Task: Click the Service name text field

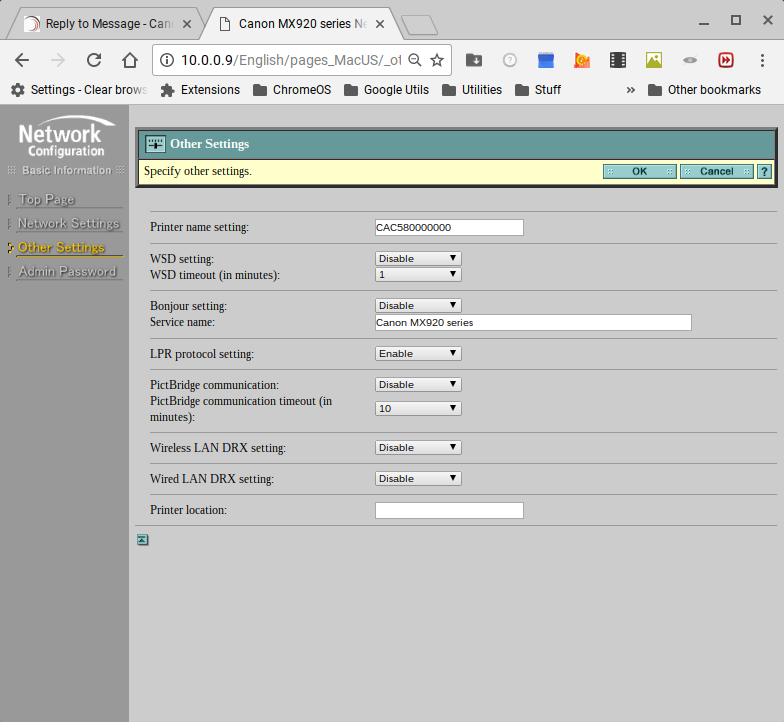Action: pyautogui.click(x=533, y=322)
